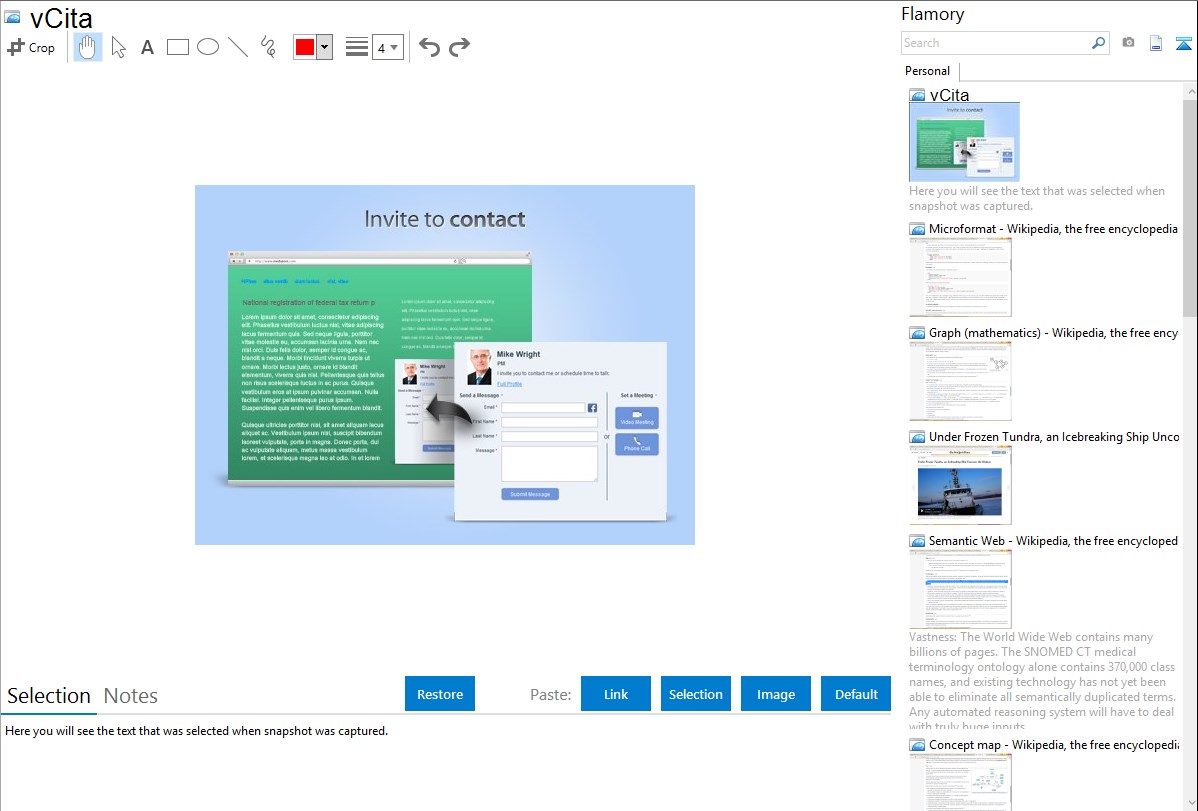1198x811 pixels.
Task: Click the 'Microformat - Wikipedia' title text
Action: [x=1053, y=229]
